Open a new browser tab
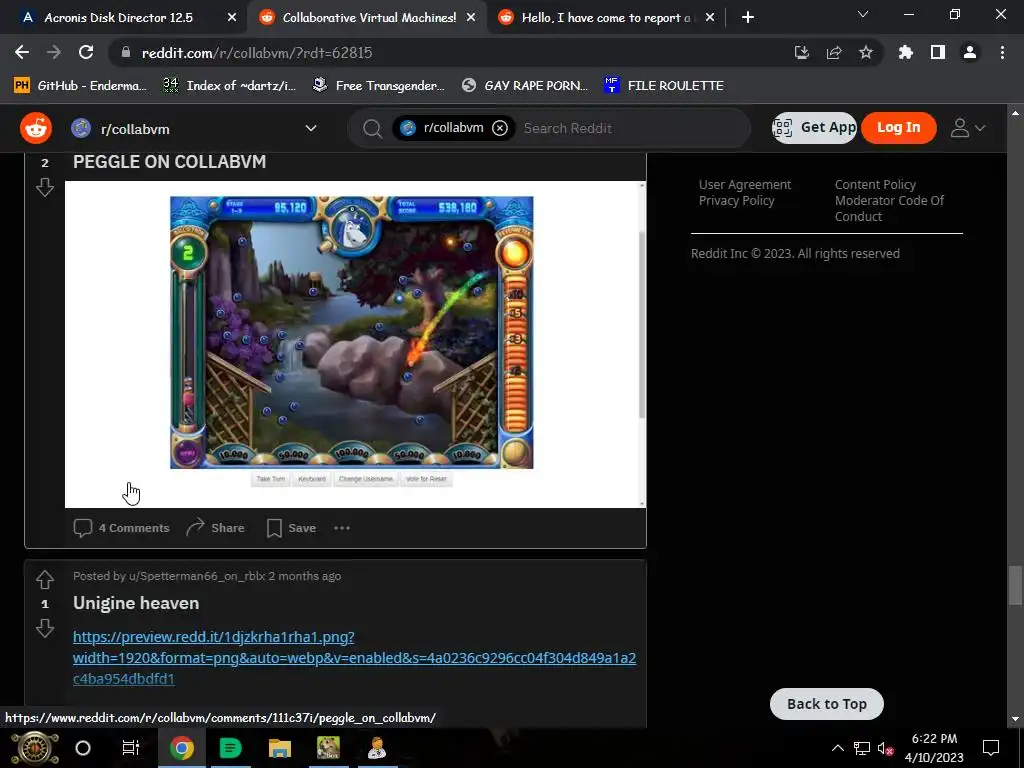The width and height of the screenshot is (1024, 768). point(748,18)
